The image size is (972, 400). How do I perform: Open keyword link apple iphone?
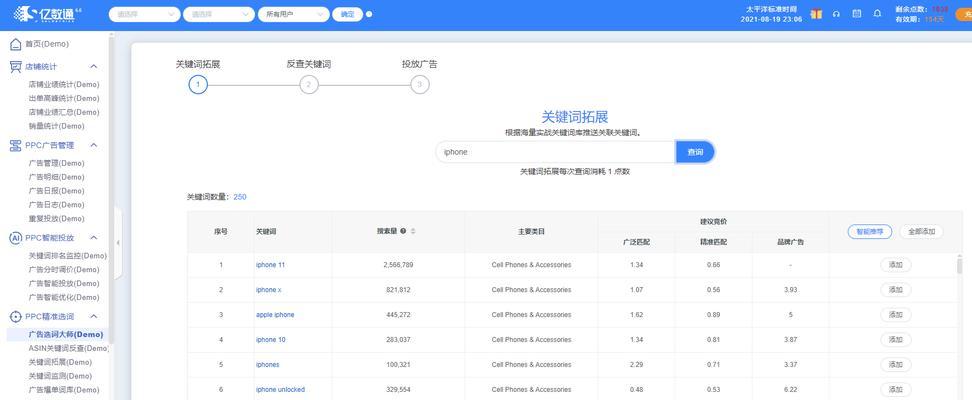click(275, 314)
